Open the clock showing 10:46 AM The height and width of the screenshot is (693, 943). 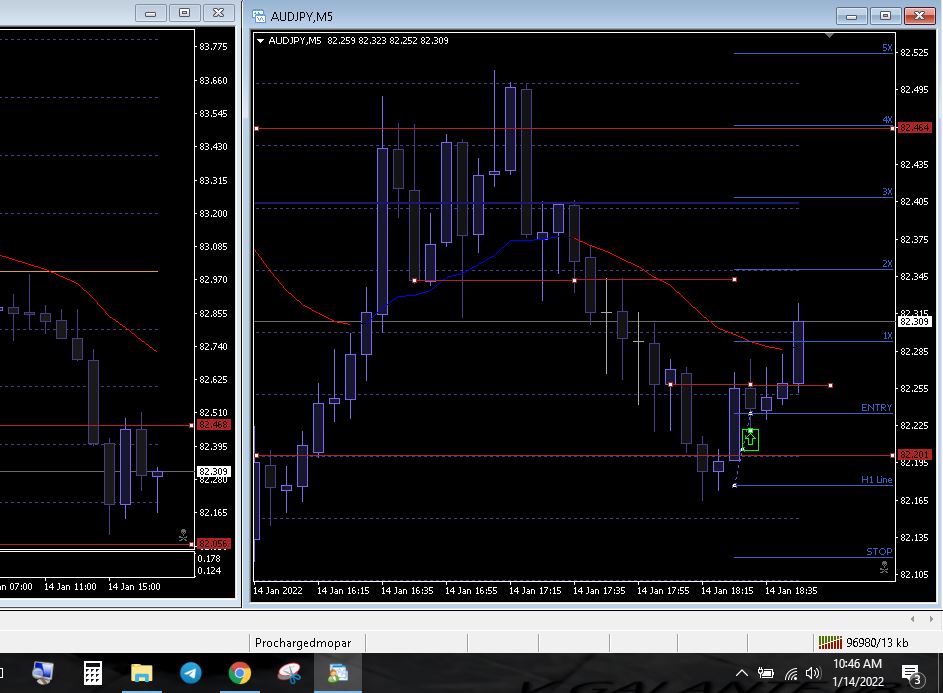pos(857,673)
